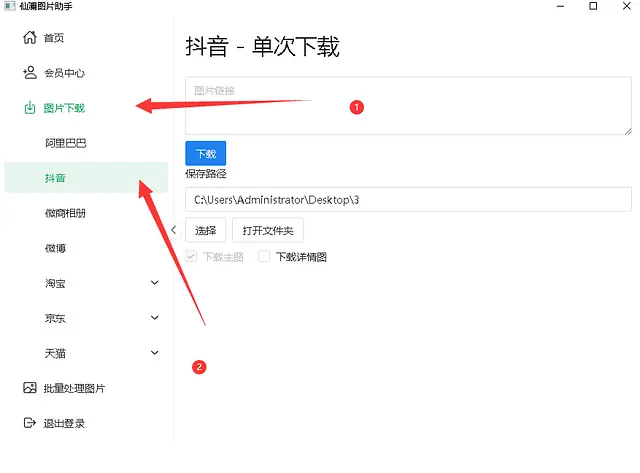Click the 保存路径 label

point(206,174)
